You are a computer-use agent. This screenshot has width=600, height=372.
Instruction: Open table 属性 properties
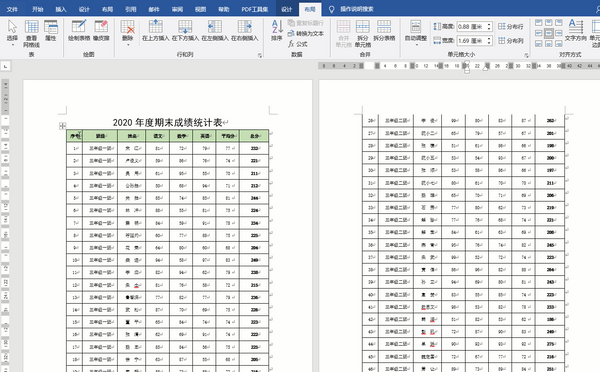click(51, 30)
